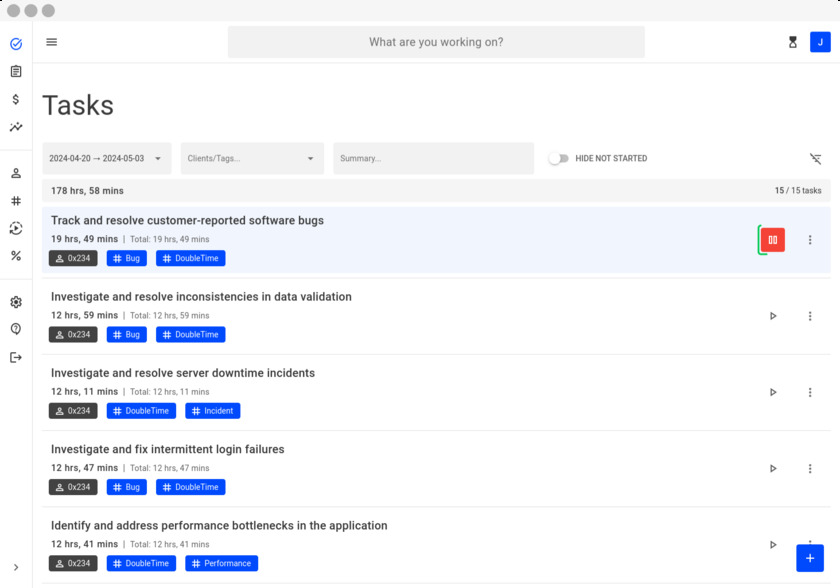The width and height of the screenshot is (840, 588).
Task: Click the blue add task button
Action: [x=810, y=558]
